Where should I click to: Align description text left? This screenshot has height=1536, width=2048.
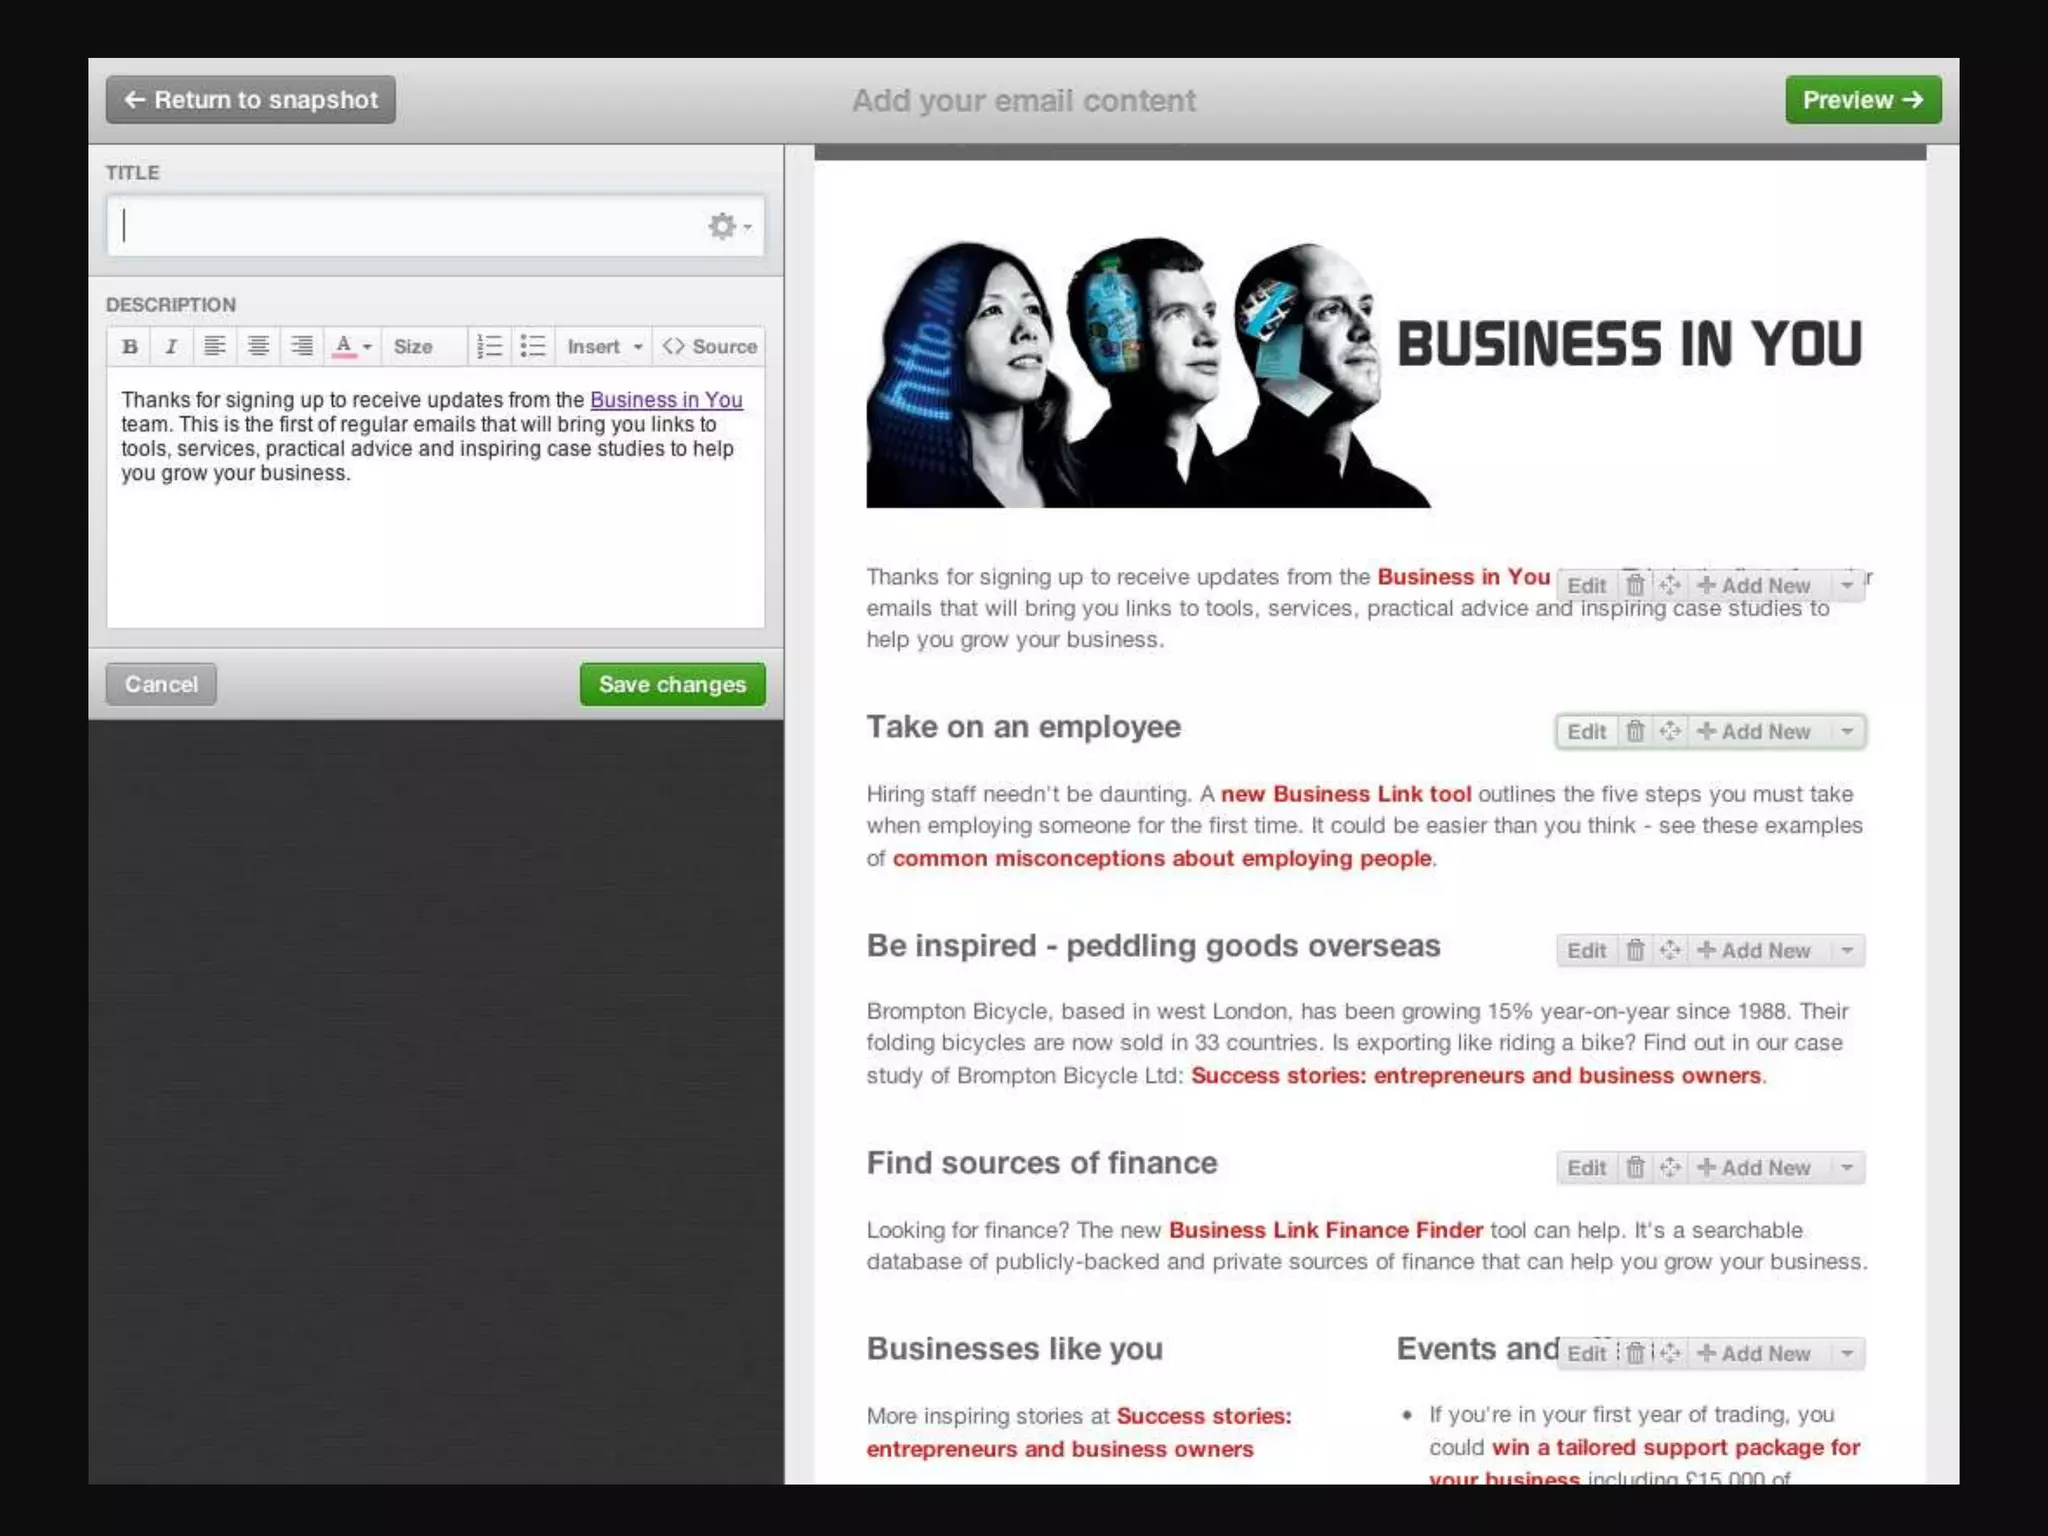[x=214, y=347]
